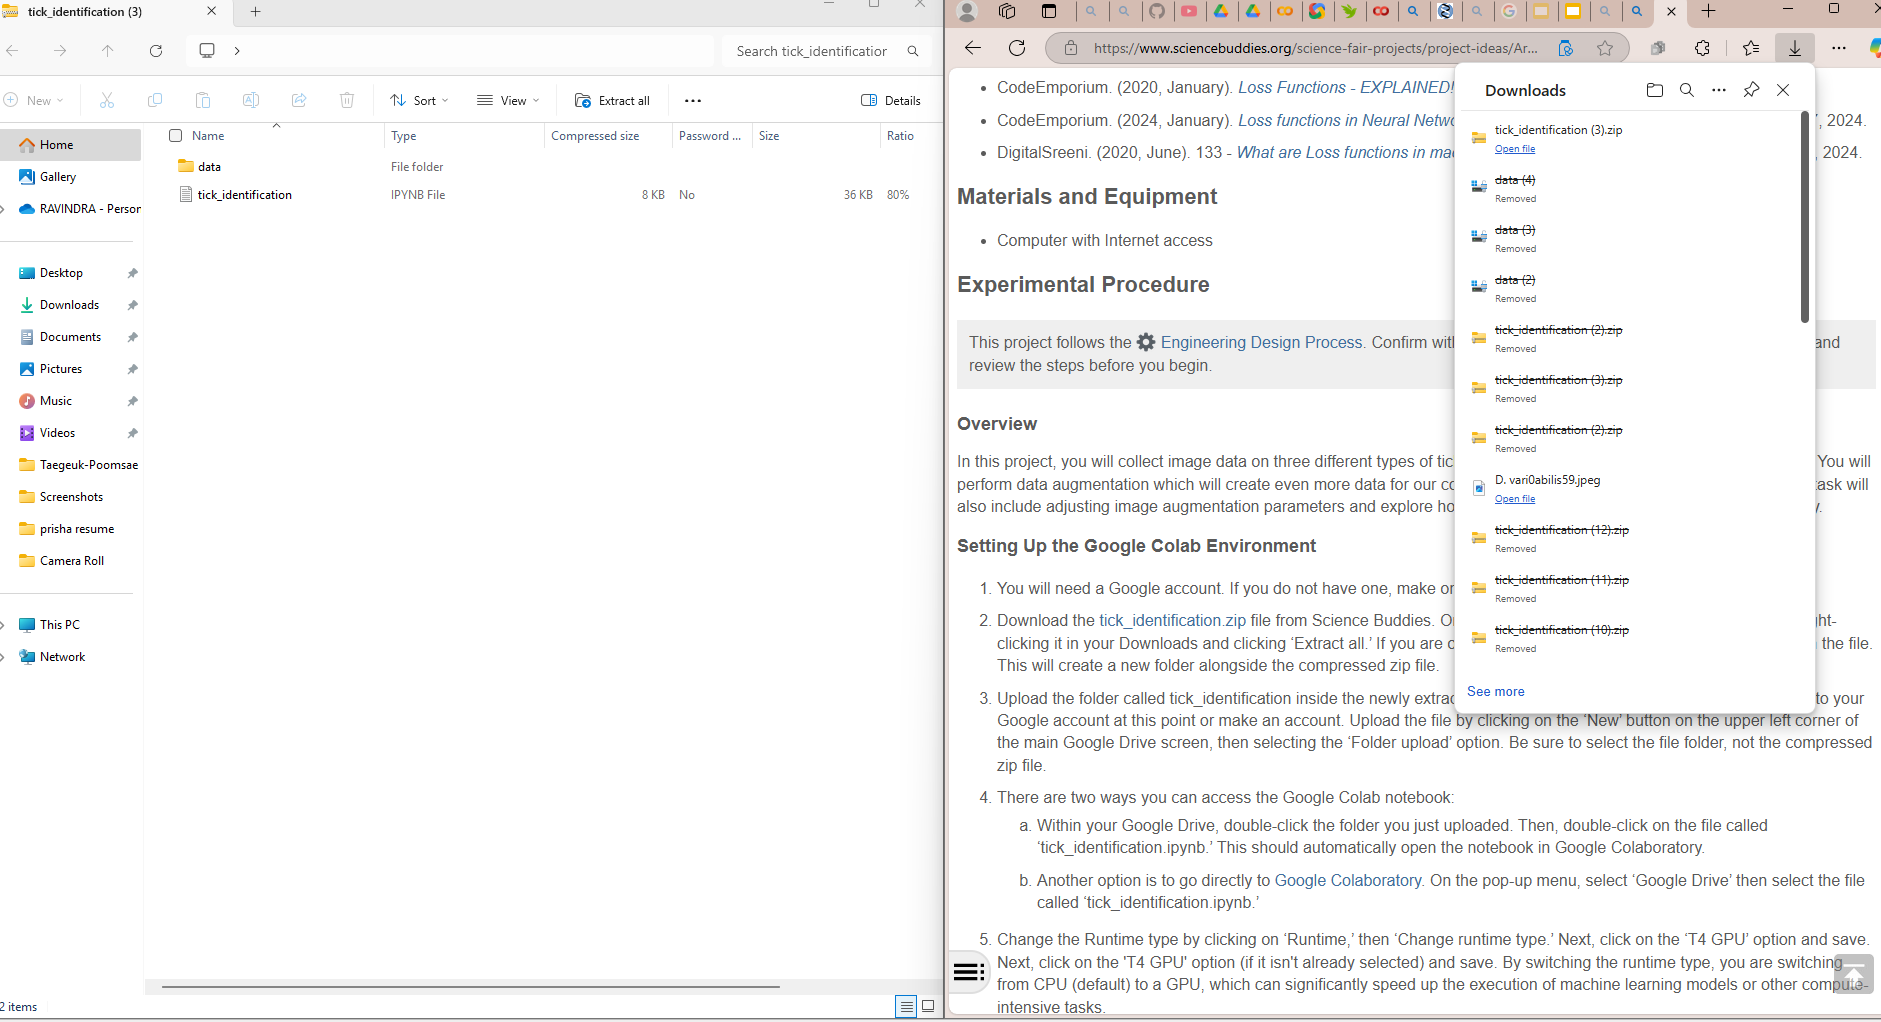This screenshot has height=1022, width=1881.
Task: Expand the Network tree node
Action: pyautogui.click(x=4, y=657)
